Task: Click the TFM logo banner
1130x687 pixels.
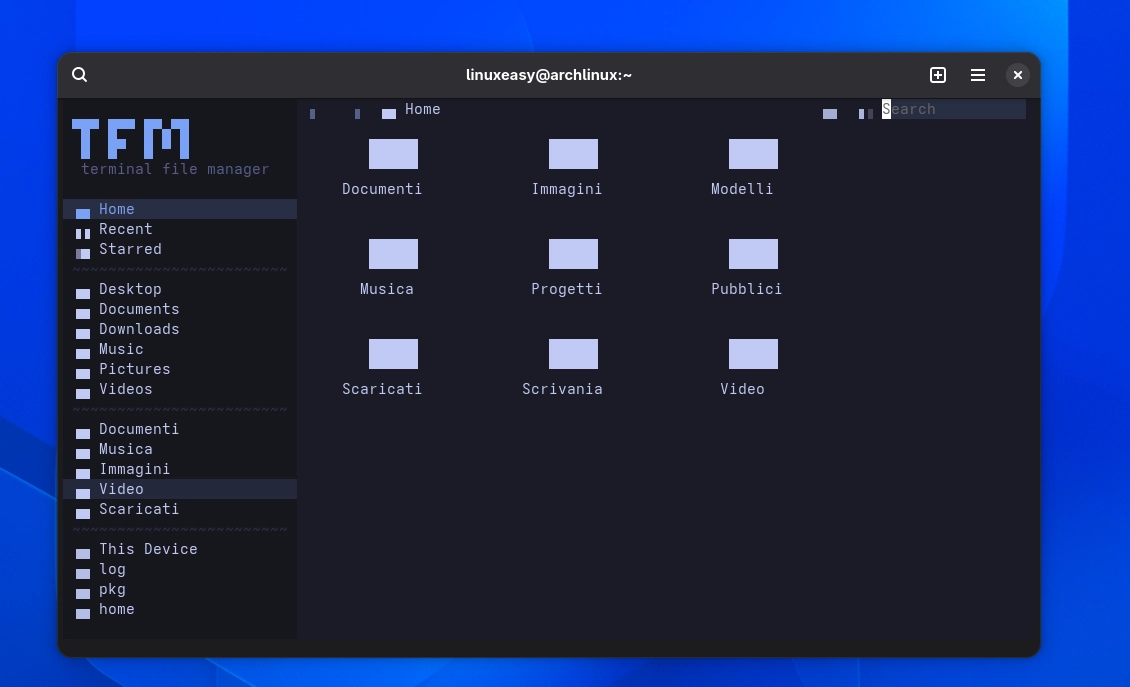Action: [131, 139]
